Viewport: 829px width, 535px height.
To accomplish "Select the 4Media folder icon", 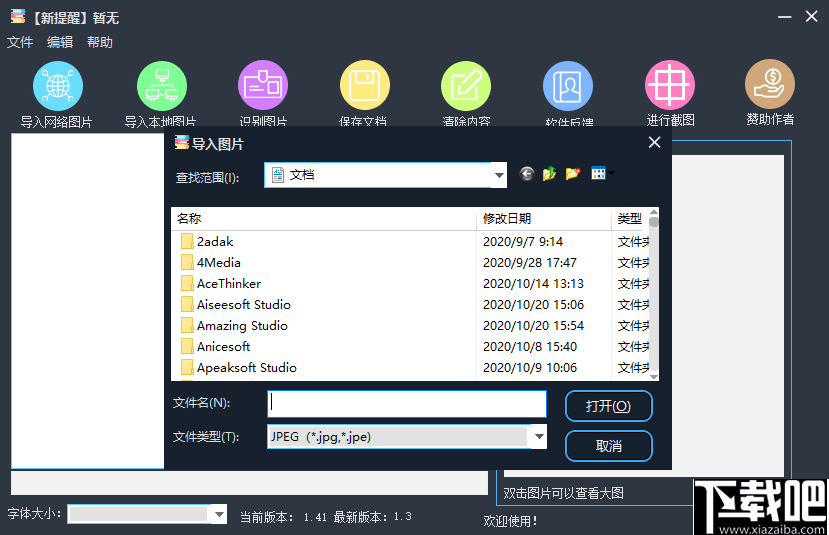I will click(187, 262).
